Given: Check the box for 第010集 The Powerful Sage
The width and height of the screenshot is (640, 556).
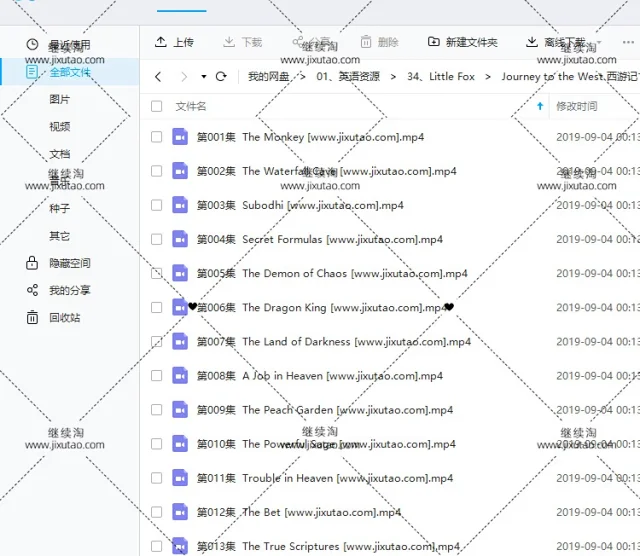Looking at the screenshot, I should click(156, 444).
